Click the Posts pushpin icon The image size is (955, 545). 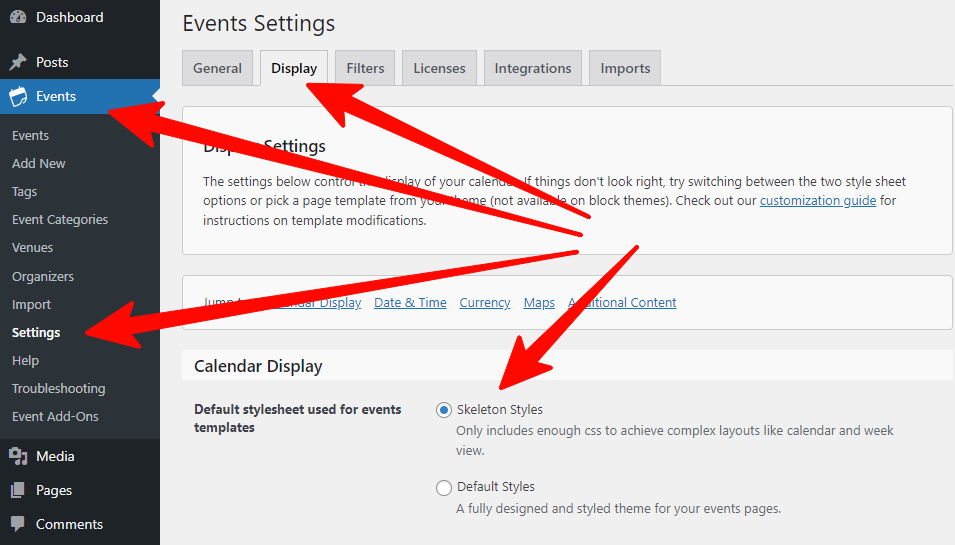click(18, 62)
